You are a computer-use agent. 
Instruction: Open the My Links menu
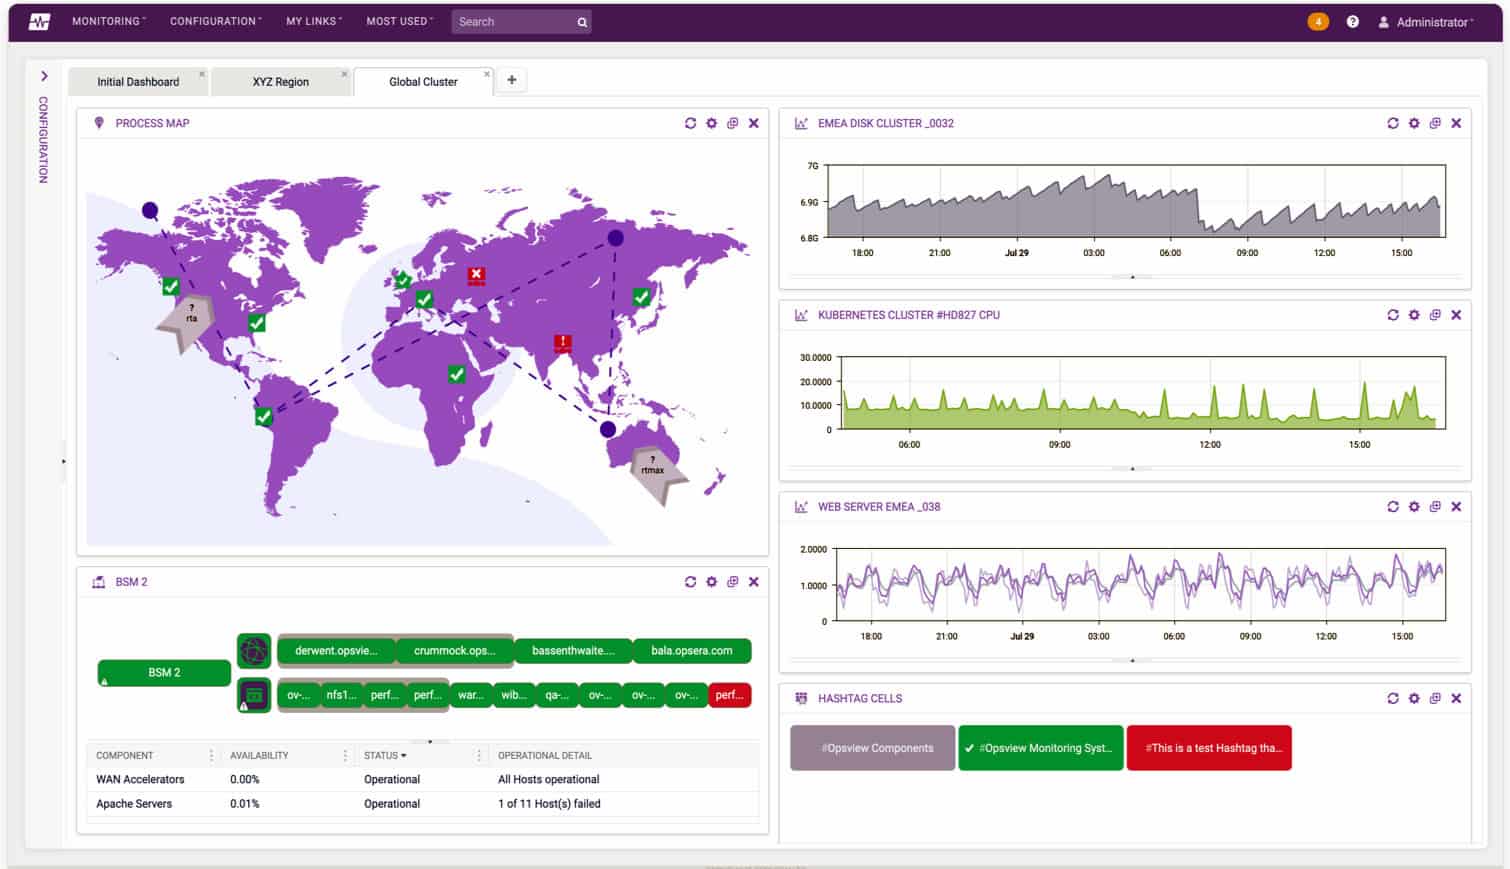[313, 21]
